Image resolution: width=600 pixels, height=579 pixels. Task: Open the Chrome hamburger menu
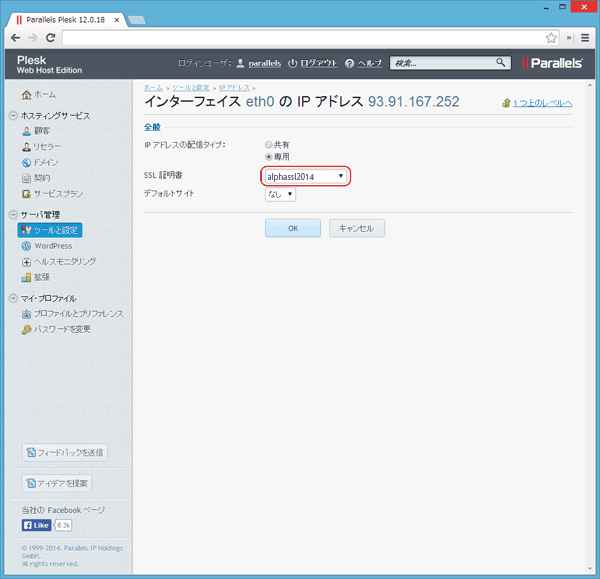point(585,38)
